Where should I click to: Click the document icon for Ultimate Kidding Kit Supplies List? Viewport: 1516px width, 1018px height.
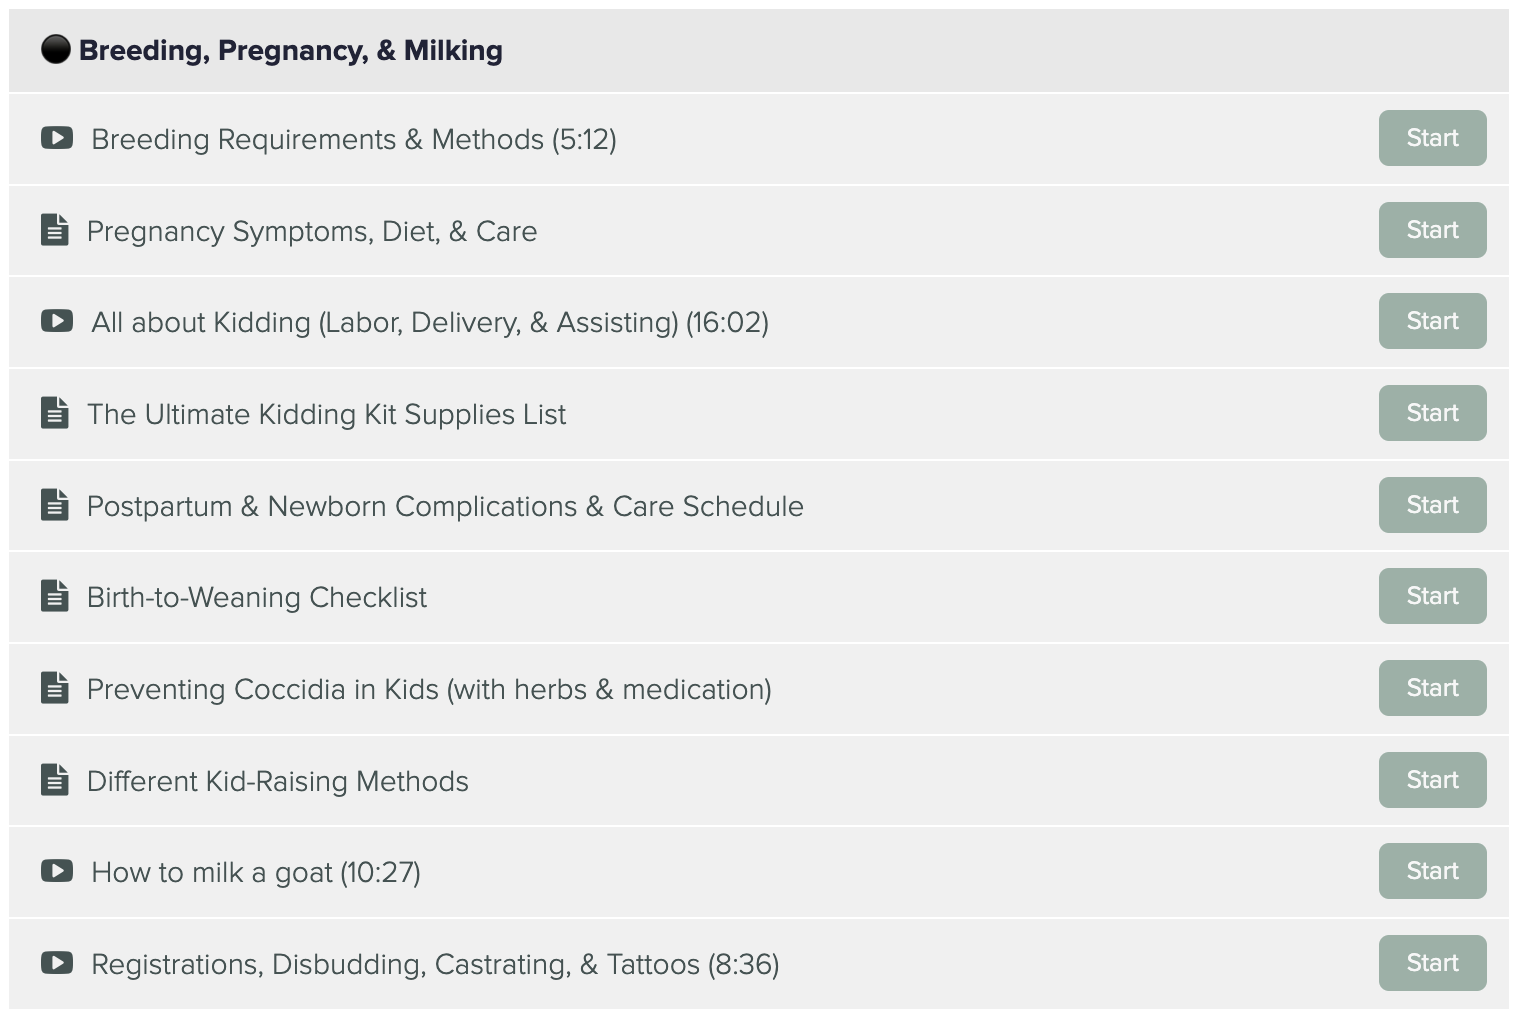coord(55,413)
